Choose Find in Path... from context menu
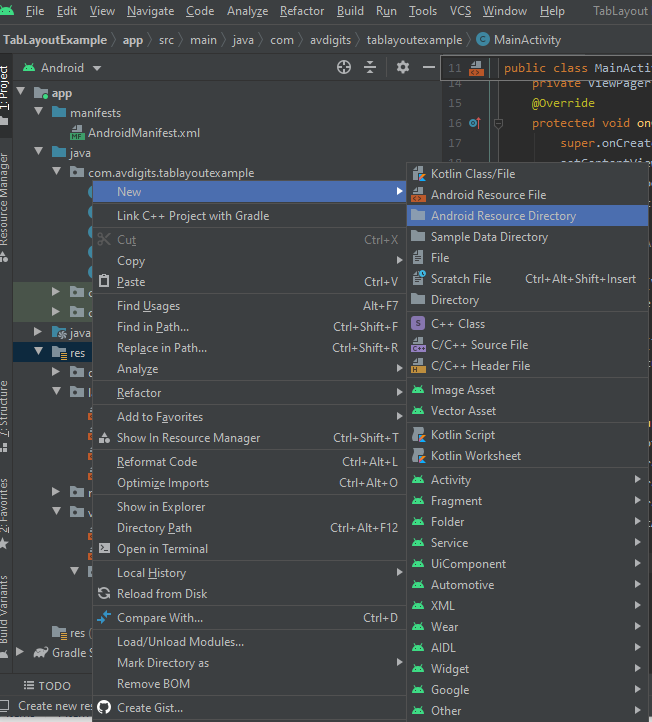 [x=249, y=327]
